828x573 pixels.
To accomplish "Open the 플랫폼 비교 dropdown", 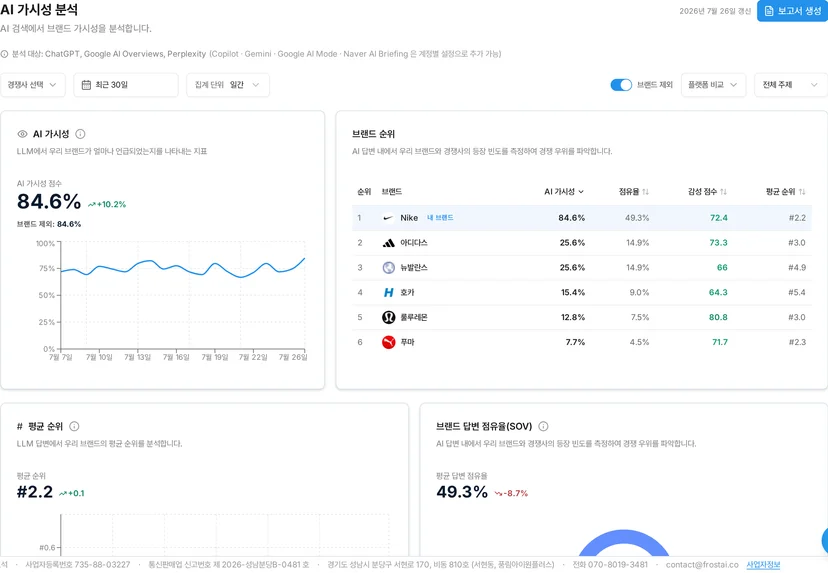I will click(713, 84).
